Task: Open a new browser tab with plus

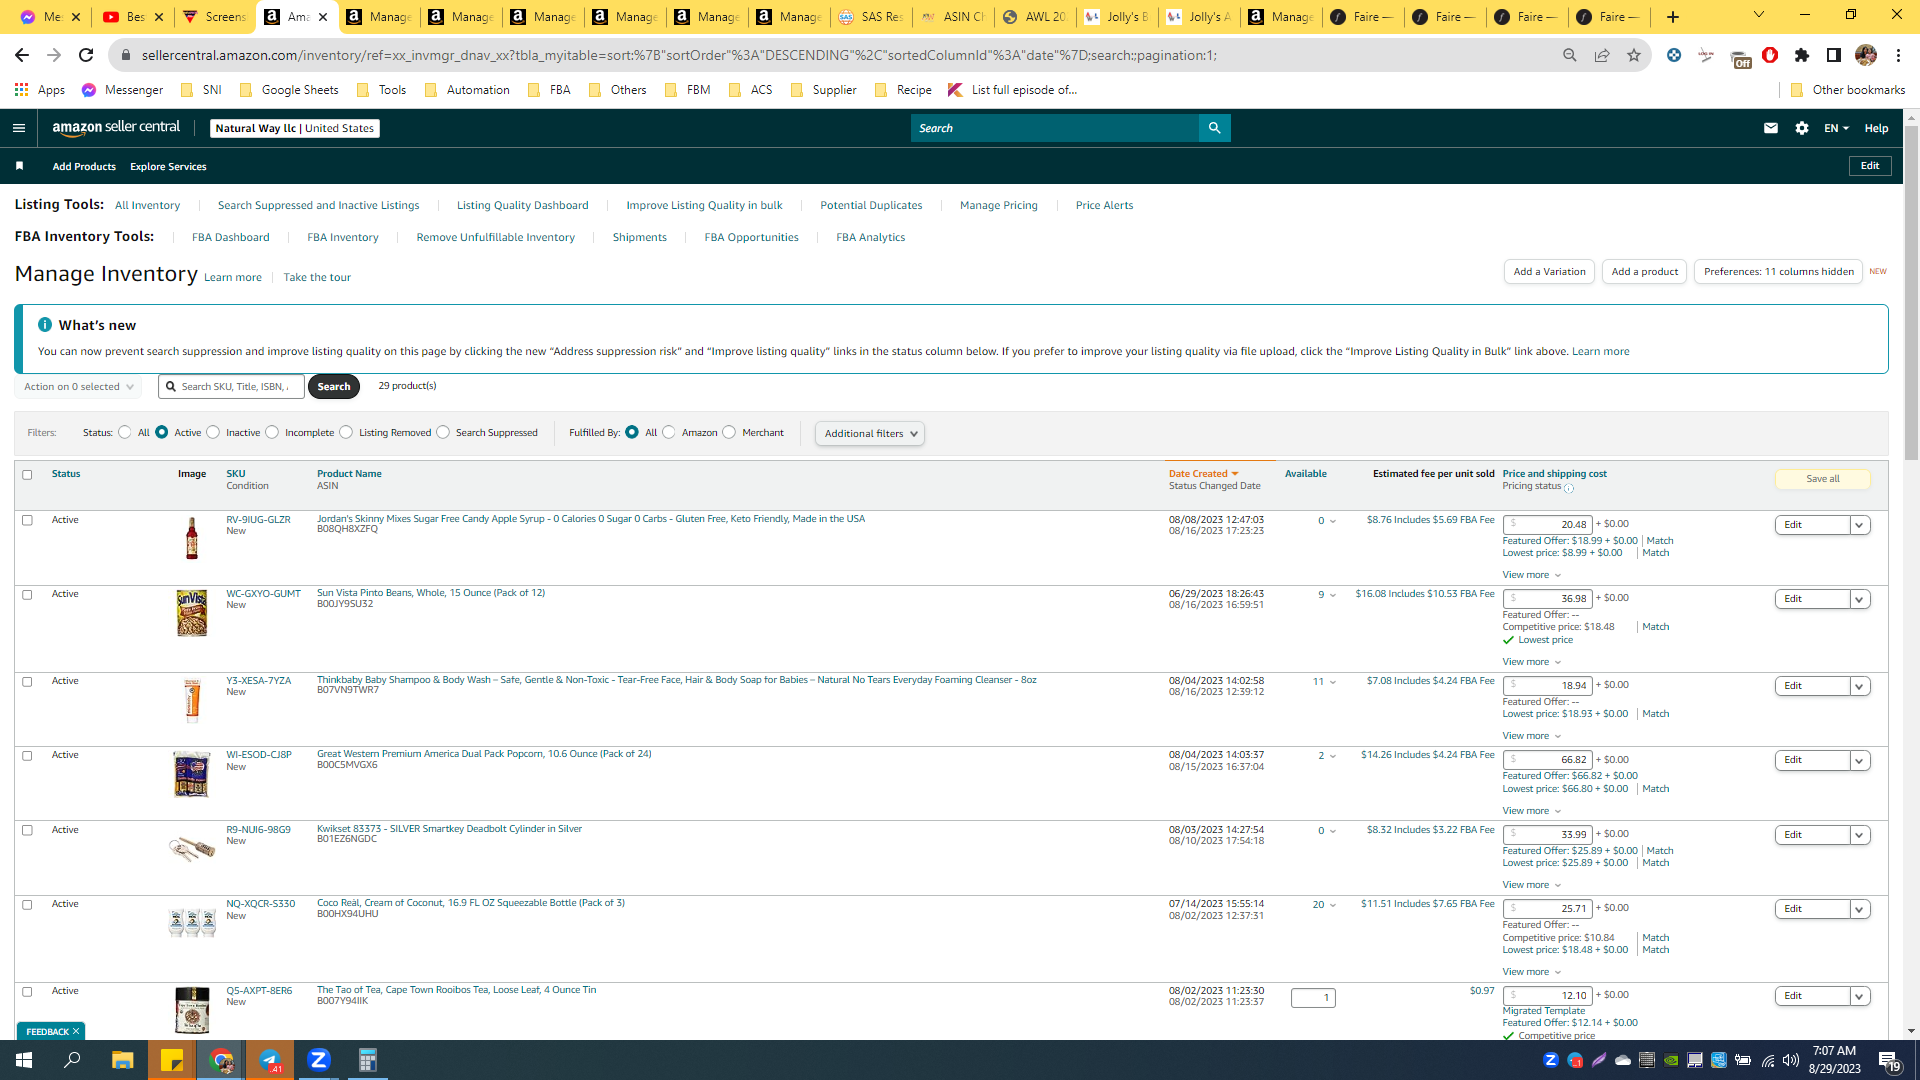Action: click(x=1673, y=17)
